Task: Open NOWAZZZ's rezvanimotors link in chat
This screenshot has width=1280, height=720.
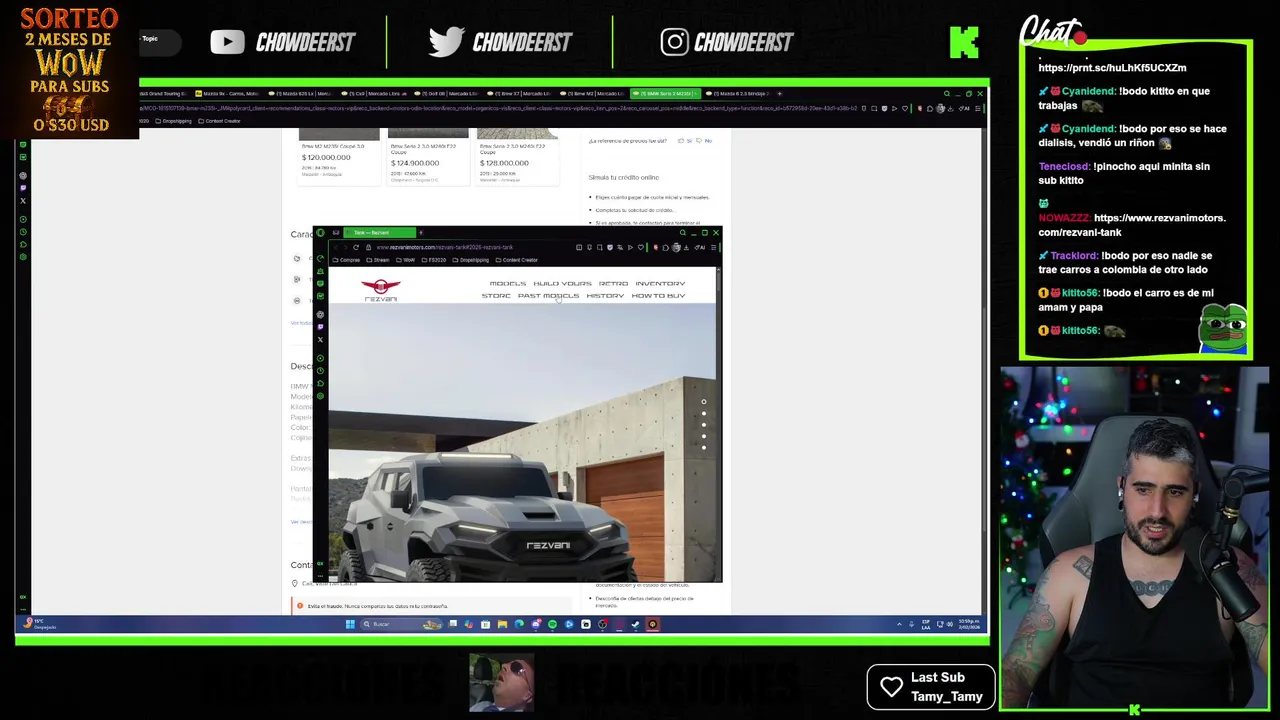Action: click(x=1132, y=225)
